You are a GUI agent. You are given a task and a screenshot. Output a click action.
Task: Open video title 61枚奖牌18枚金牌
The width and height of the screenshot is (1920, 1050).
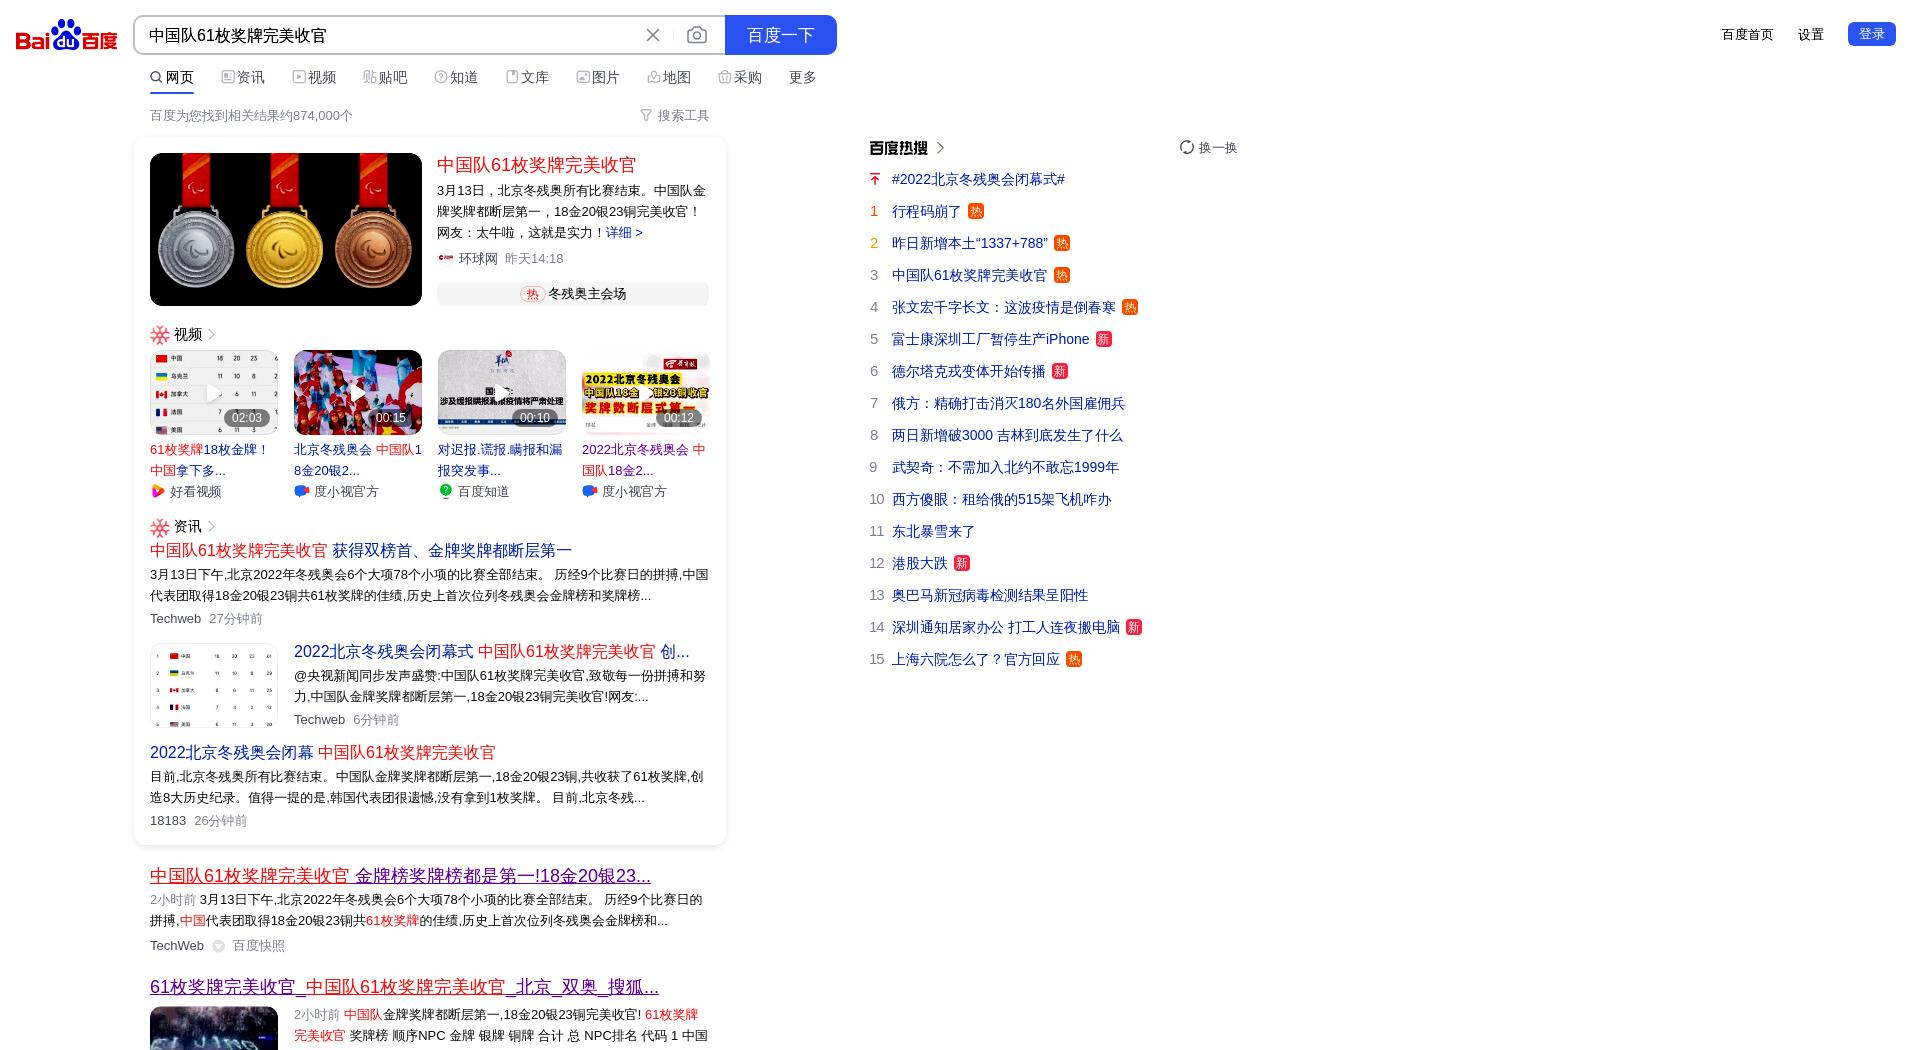[210, 460]
